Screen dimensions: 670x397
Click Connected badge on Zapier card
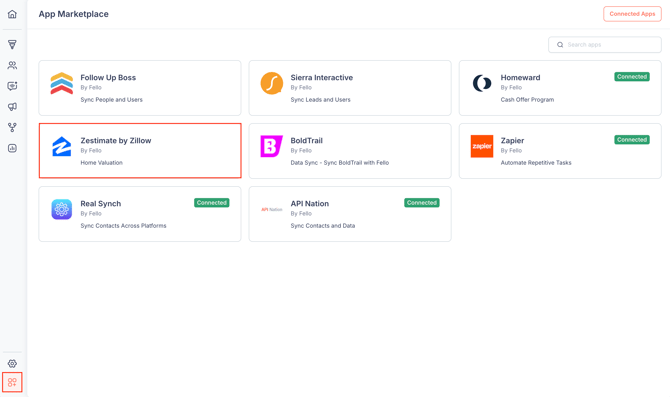coord(632,140)
